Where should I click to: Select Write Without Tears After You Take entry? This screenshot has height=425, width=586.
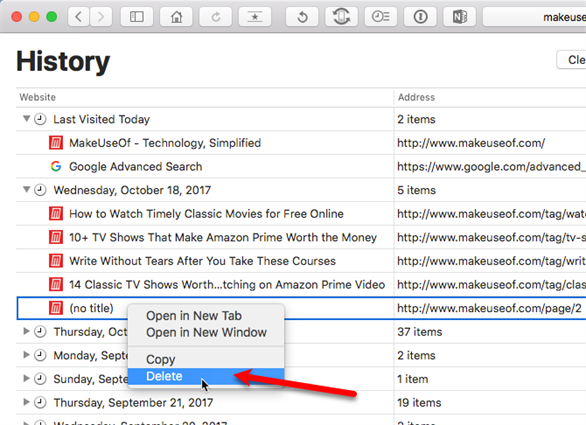pyautogui.click(x=203, y=261)
